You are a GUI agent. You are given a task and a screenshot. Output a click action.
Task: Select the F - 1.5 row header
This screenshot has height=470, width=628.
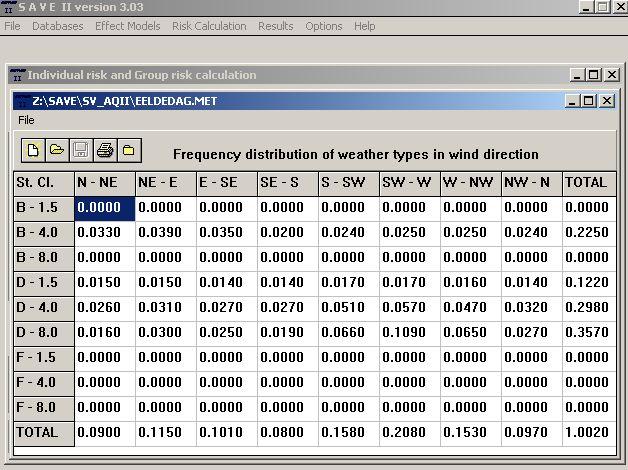pyautogui.click(x=44, y=358)
